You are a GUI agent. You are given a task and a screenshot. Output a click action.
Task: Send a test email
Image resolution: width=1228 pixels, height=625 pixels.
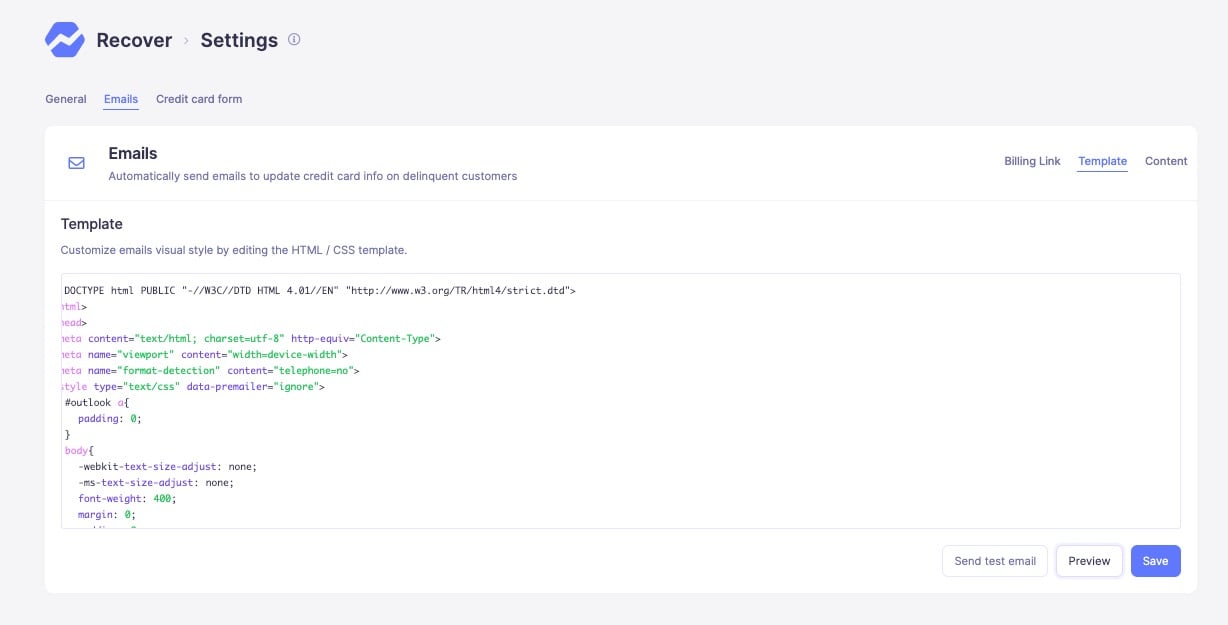click(994, 561)
